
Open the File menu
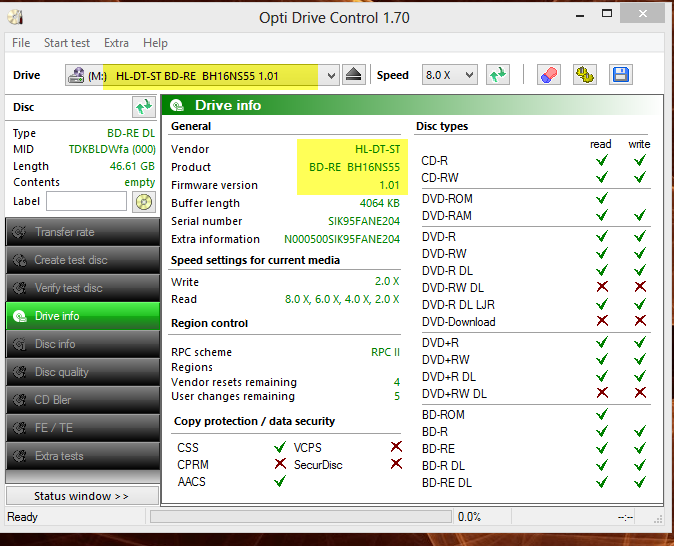click(x=21, y=43)
